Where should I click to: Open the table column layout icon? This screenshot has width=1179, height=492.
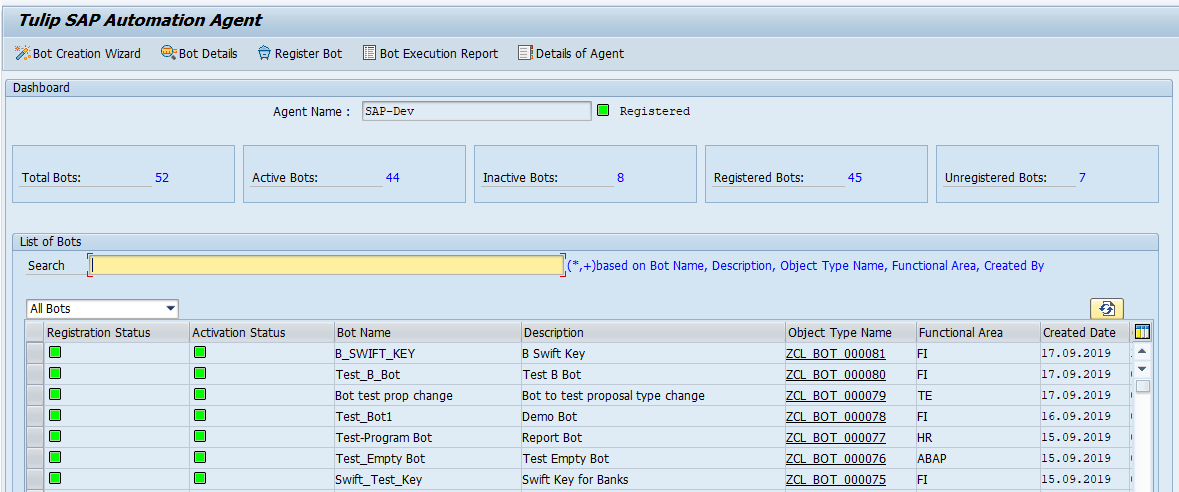click(x=1142, y=333)
